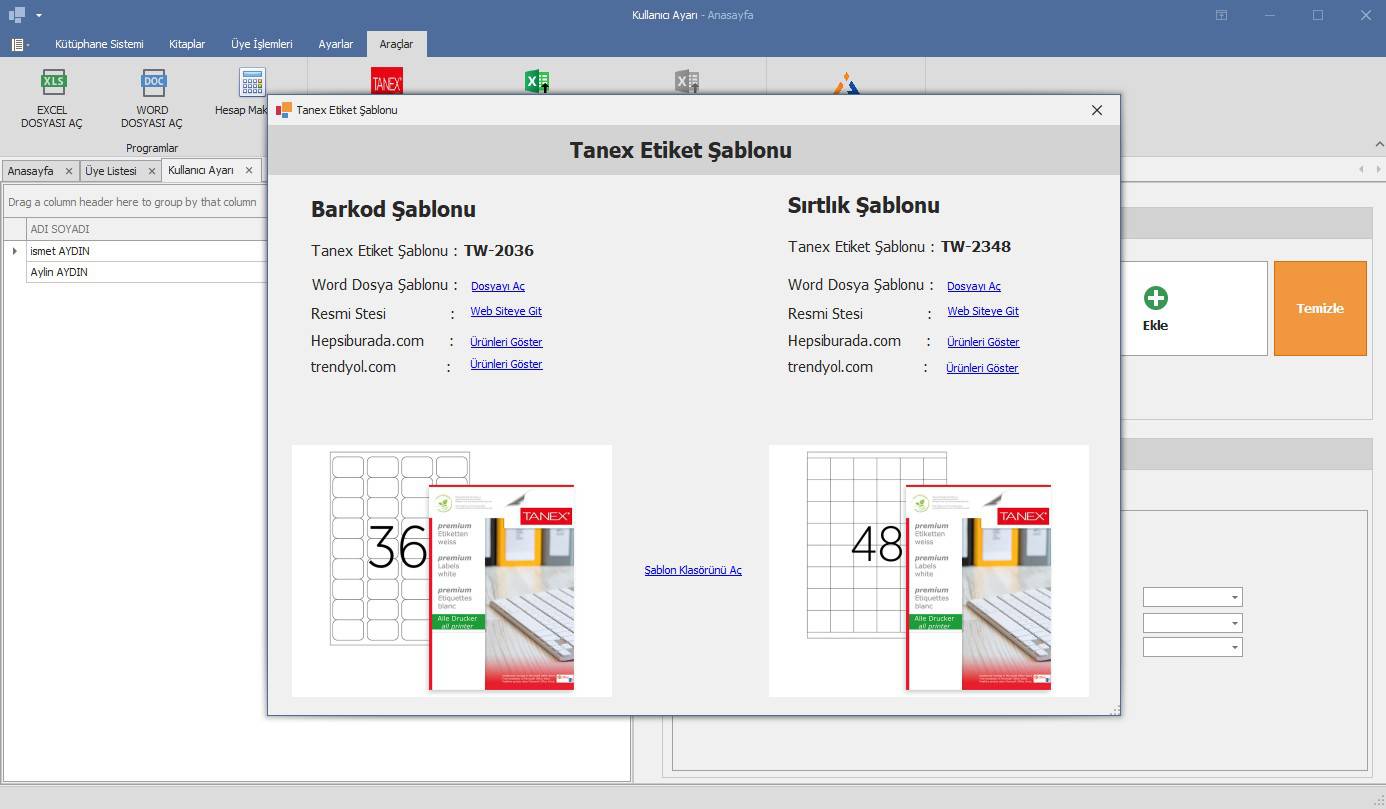1386x809 pixels.
Task: Open the quick access toolbar dropdown arrow
Action: click(39, 15)
